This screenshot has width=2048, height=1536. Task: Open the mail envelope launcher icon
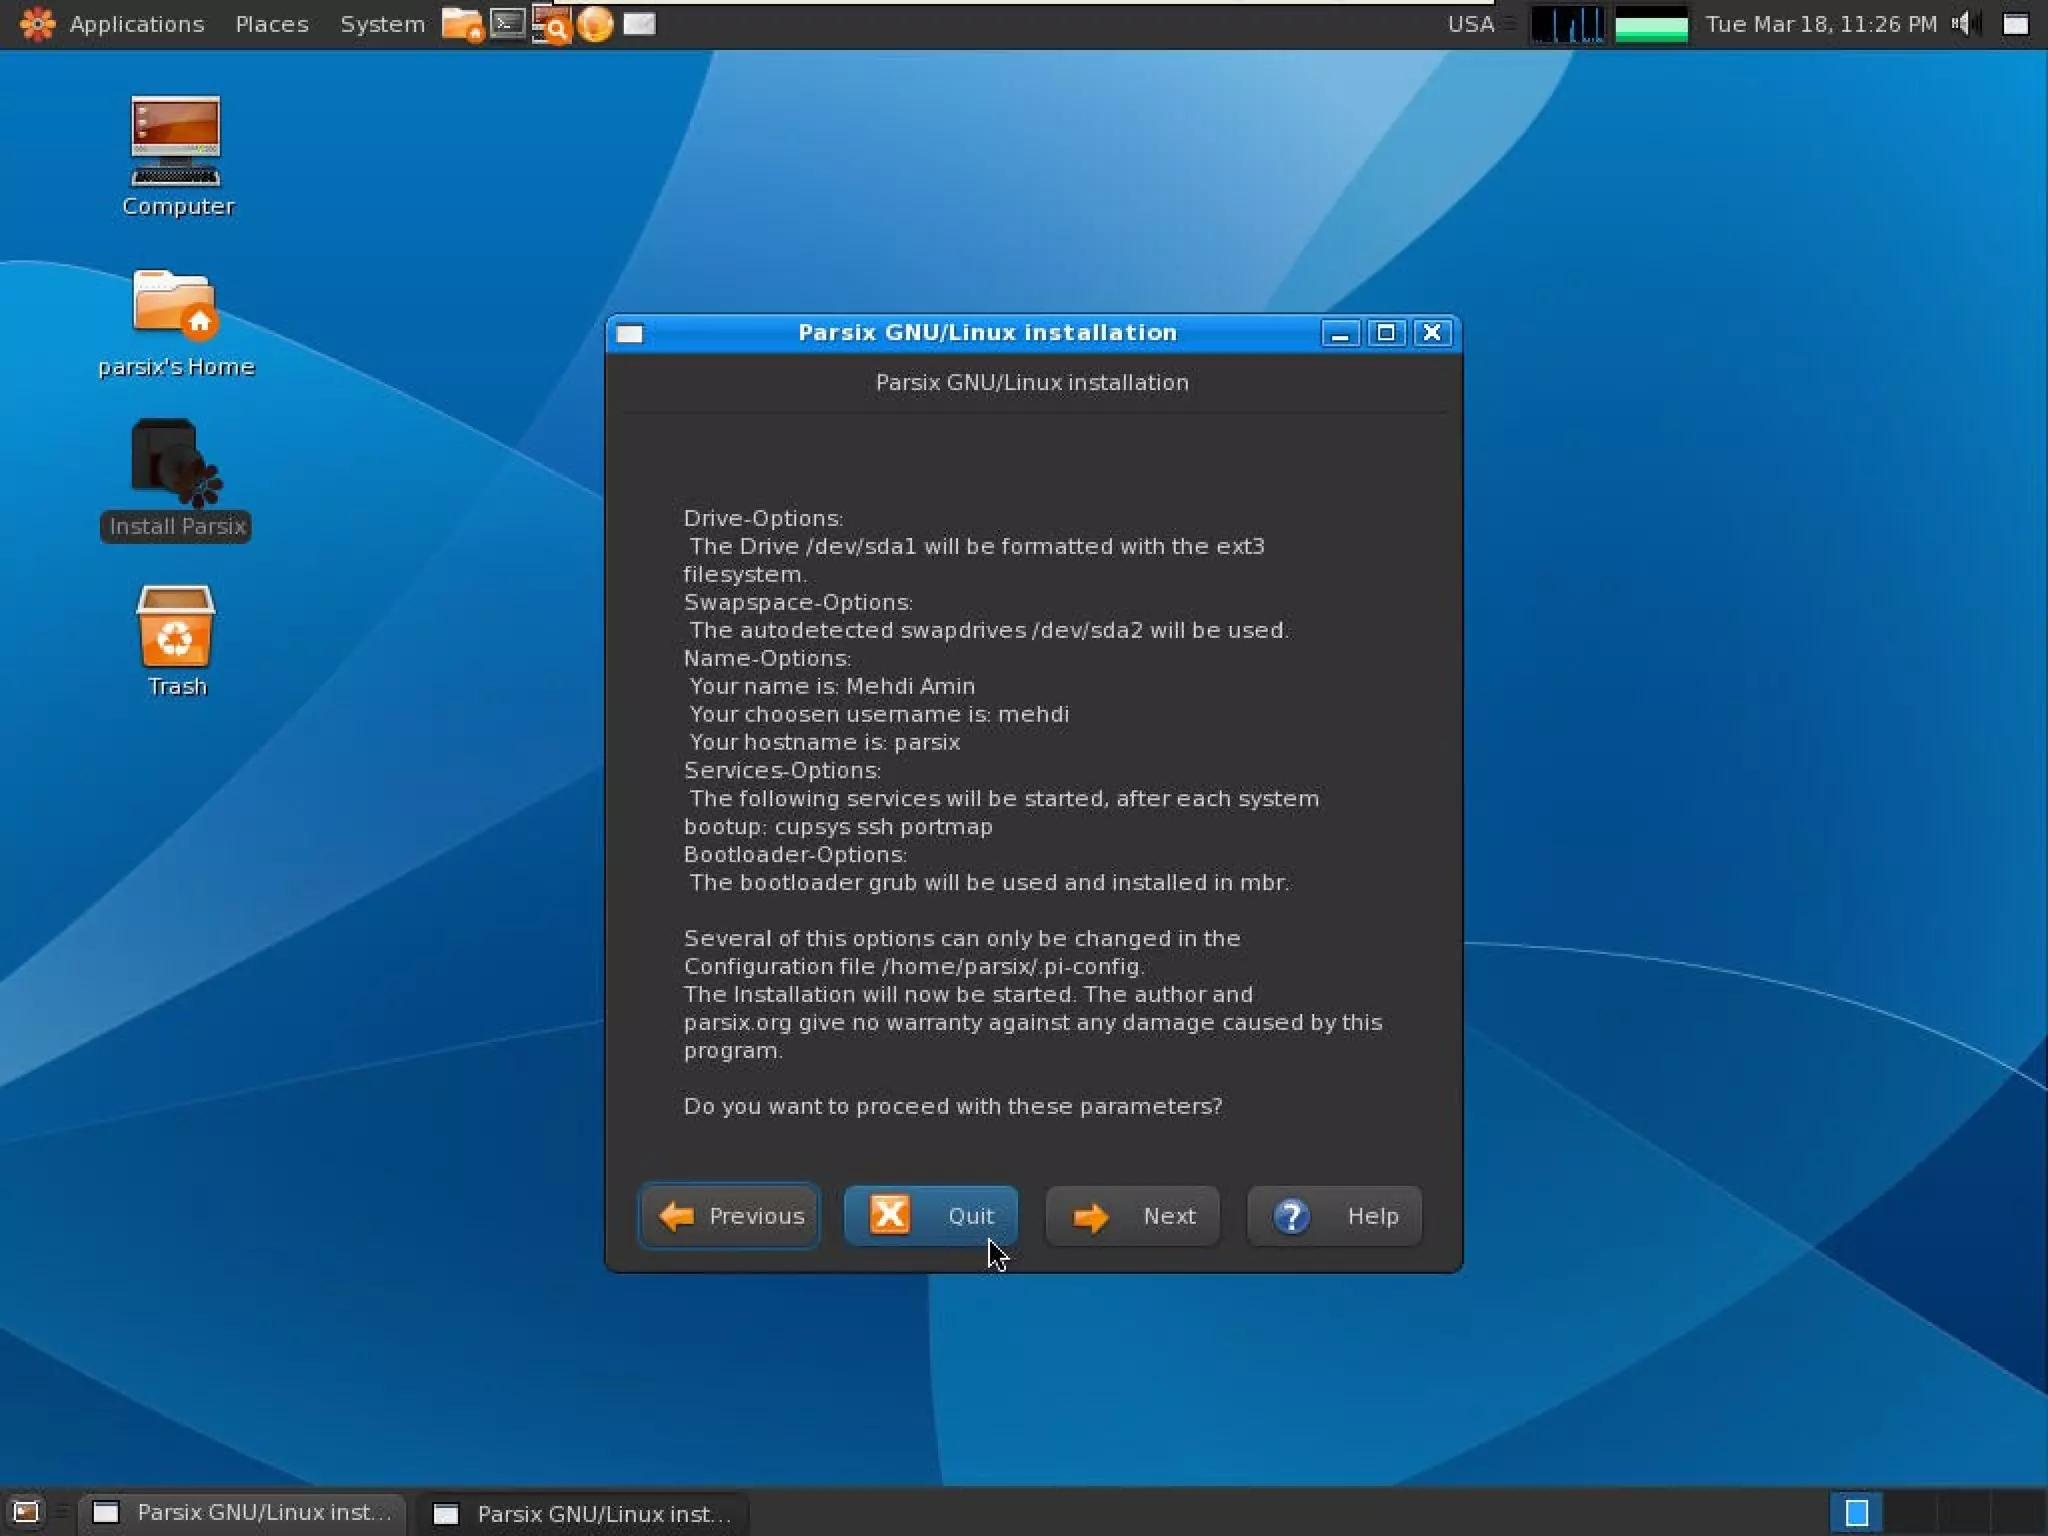(x=639, y=23)
